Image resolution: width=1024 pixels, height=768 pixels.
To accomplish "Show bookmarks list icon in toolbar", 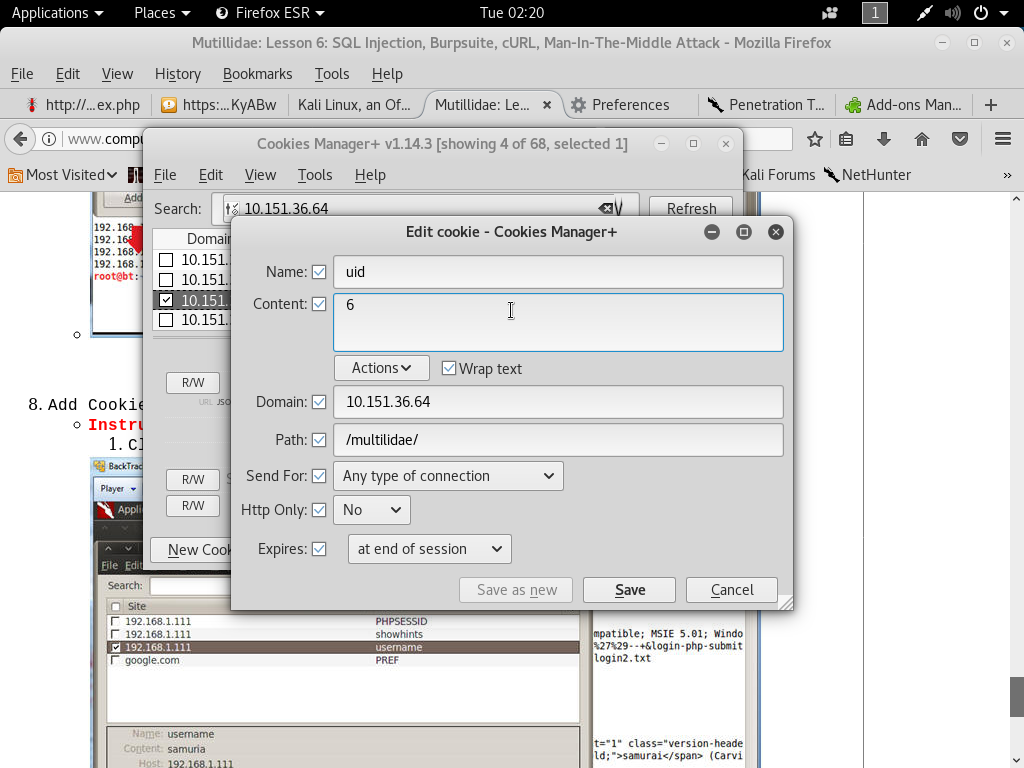I will pyautogui.click(x=846, y=139).
